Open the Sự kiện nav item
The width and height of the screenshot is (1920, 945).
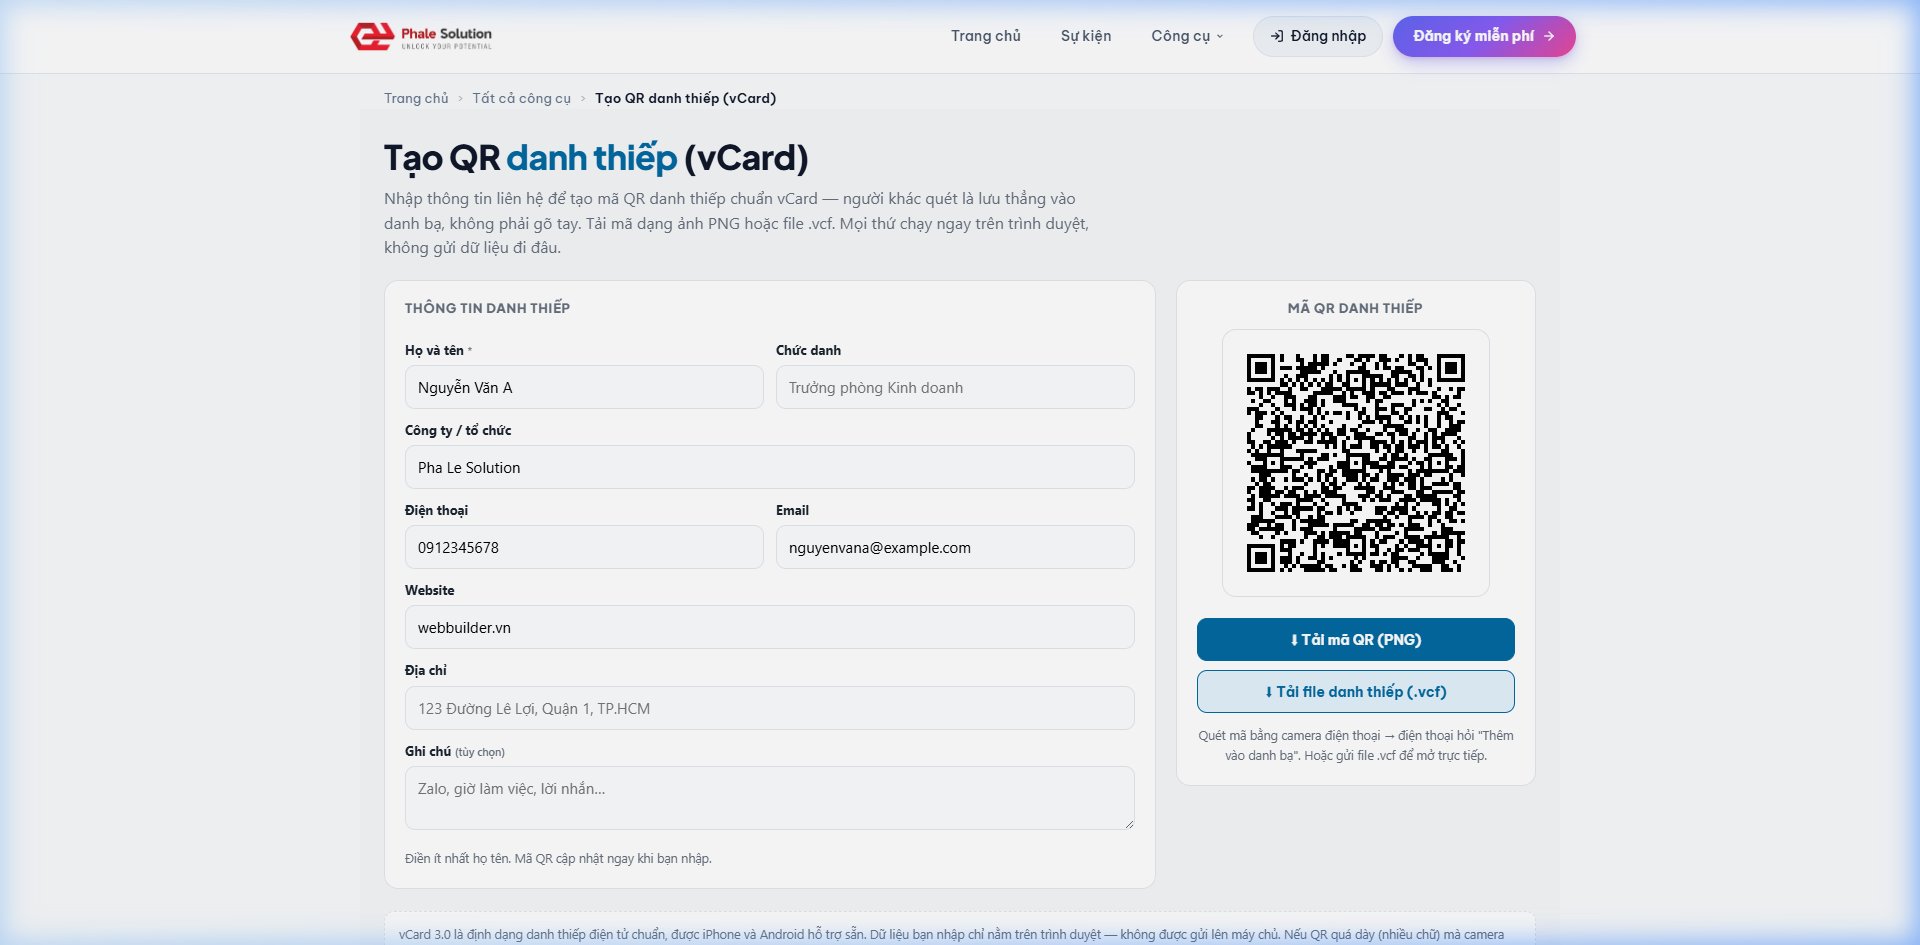pos(1085,36)
